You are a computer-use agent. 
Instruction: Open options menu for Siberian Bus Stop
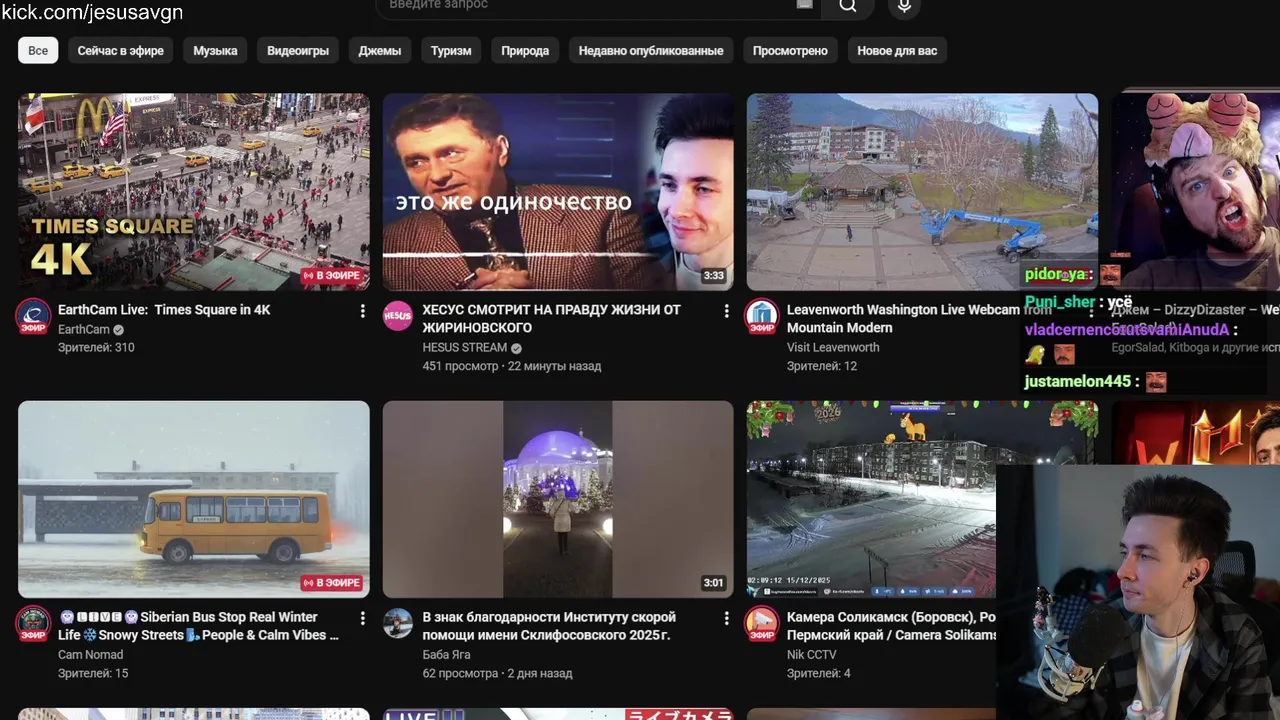[363, 618]
